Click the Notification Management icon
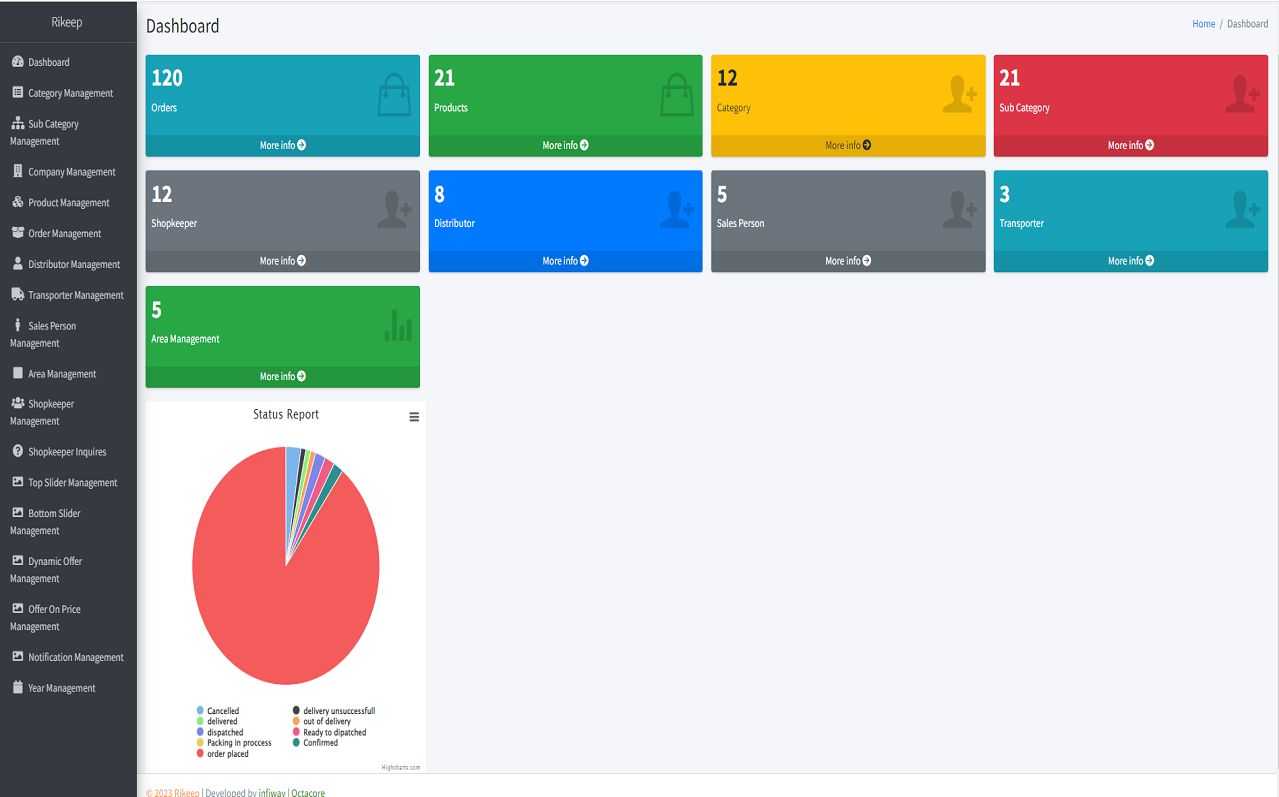This screenshot has width=1279, height=797. click(x=16, y=656)
